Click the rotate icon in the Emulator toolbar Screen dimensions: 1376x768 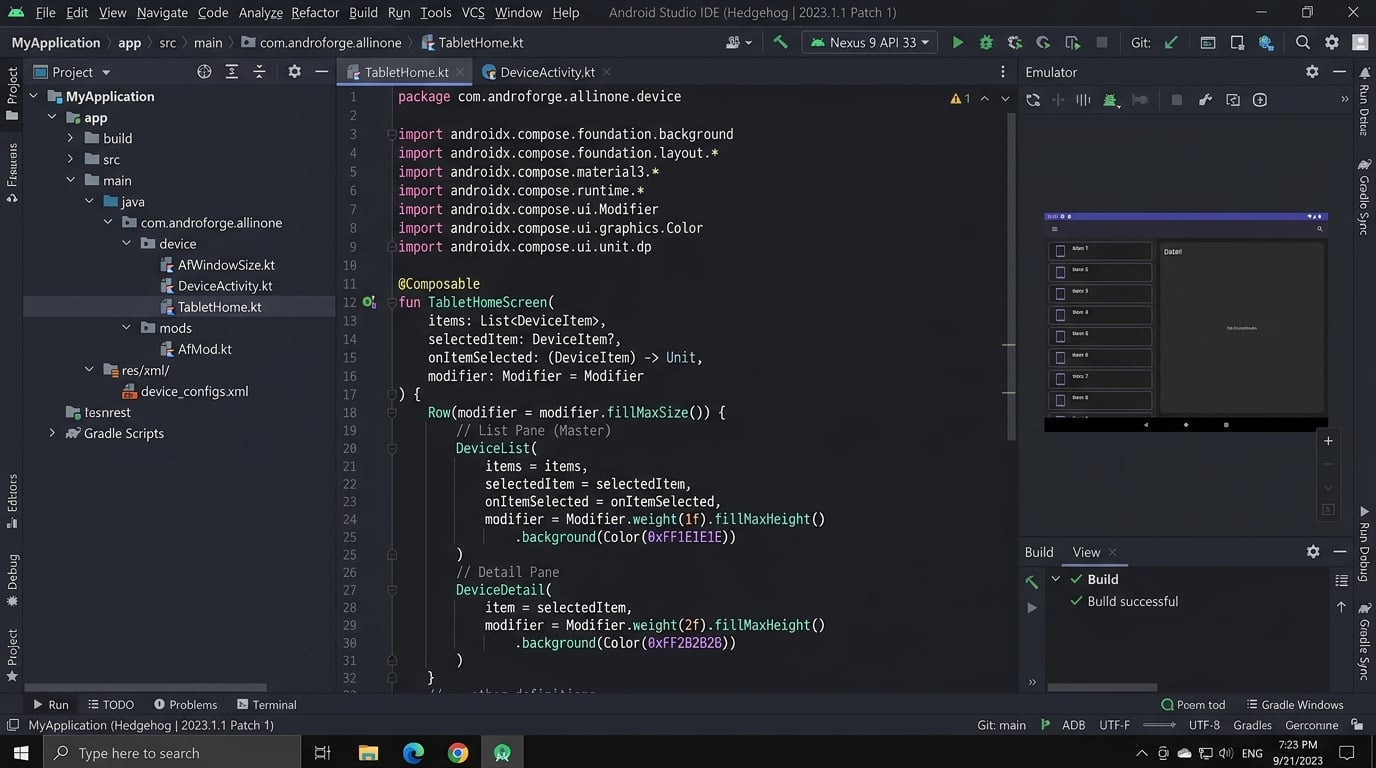(x=1033, y=100)
